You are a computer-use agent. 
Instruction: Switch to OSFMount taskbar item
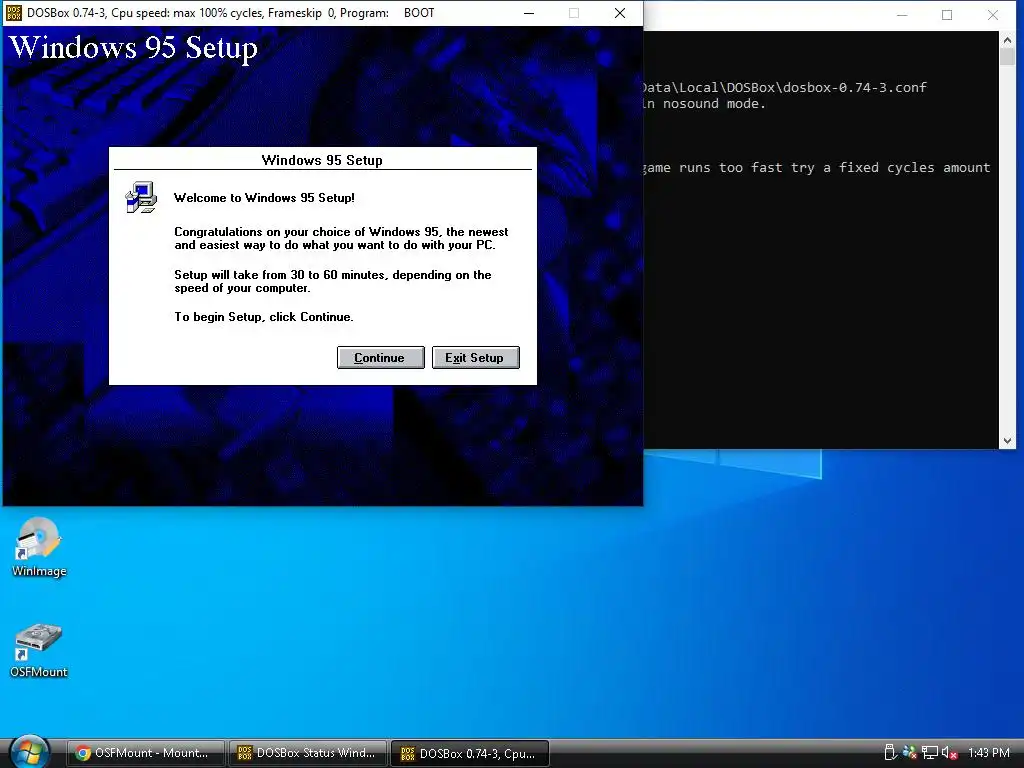(x=145, y=753)
